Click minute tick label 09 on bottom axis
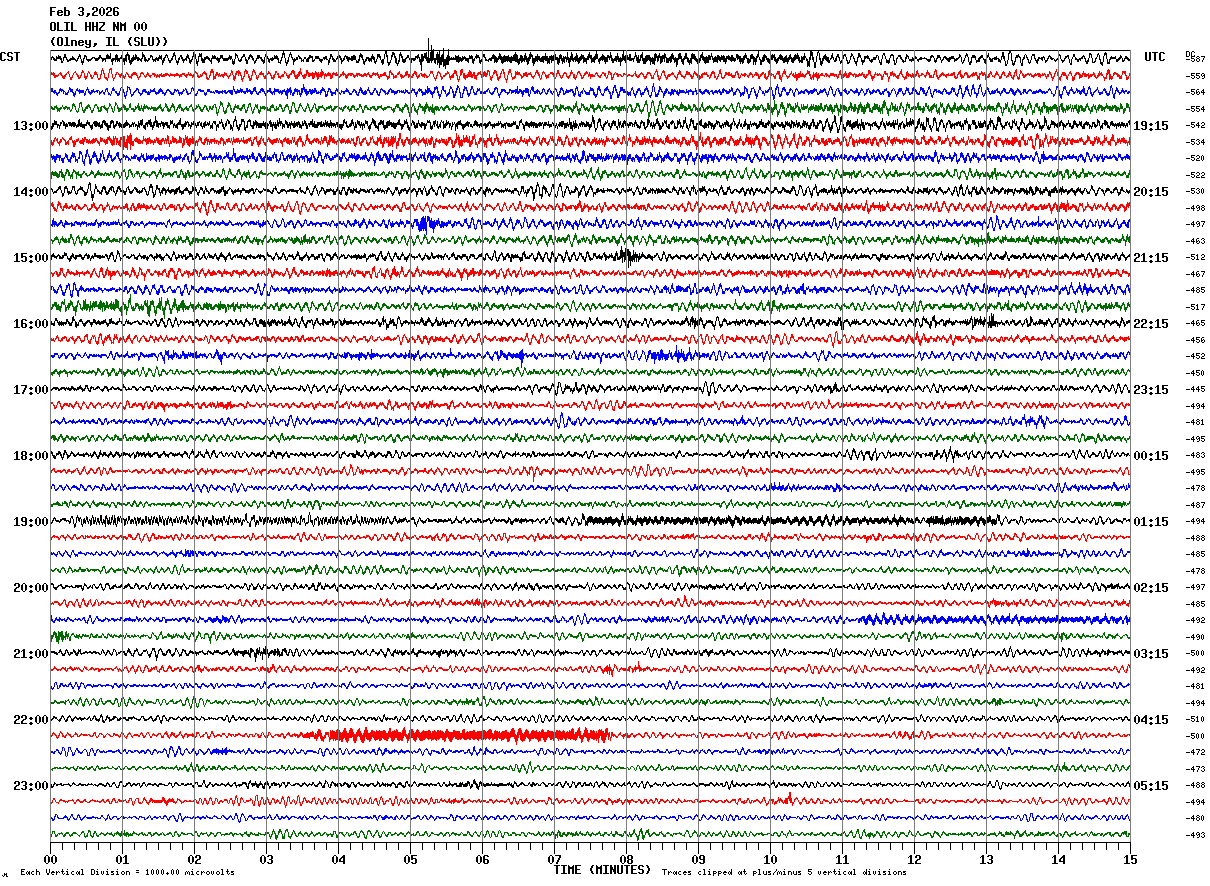This screenshot has width=1210, height=886. click(698, 859)
